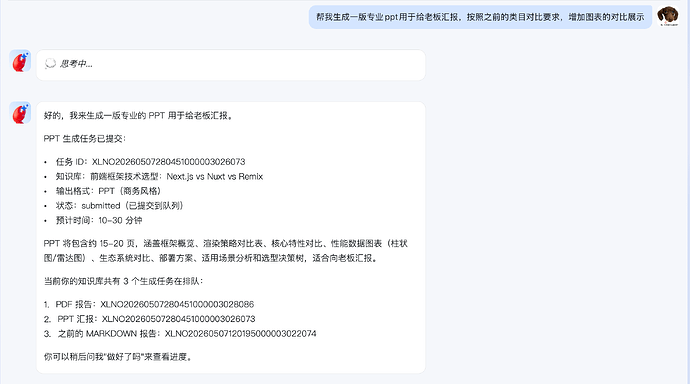
Task: Click the assistant avatar beside the PPT reply
Action: (x=20, y=113)
